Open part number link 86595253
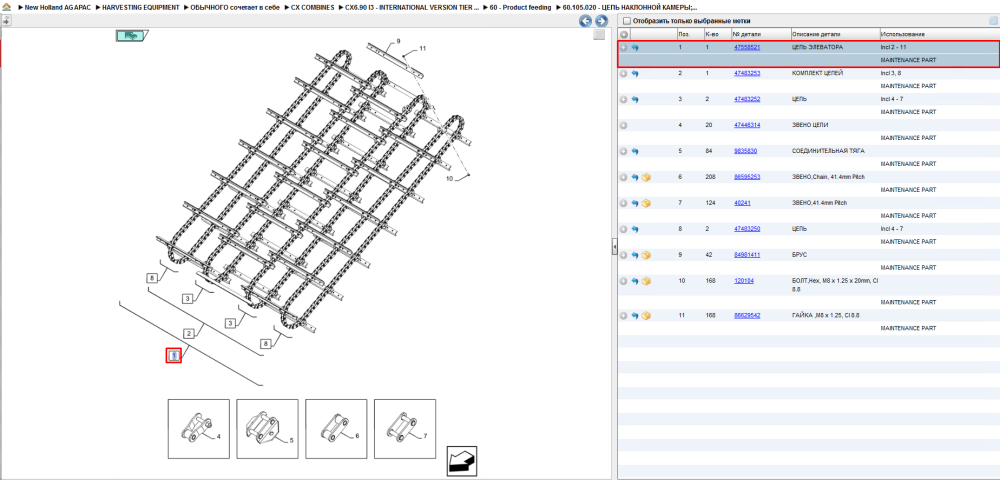This screenshot has width=1000, height=480. [x=747, y=177]
